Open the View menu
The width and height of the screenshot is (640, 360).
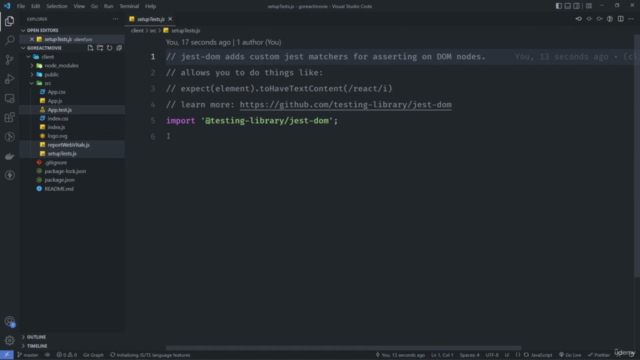pos(79,6)
